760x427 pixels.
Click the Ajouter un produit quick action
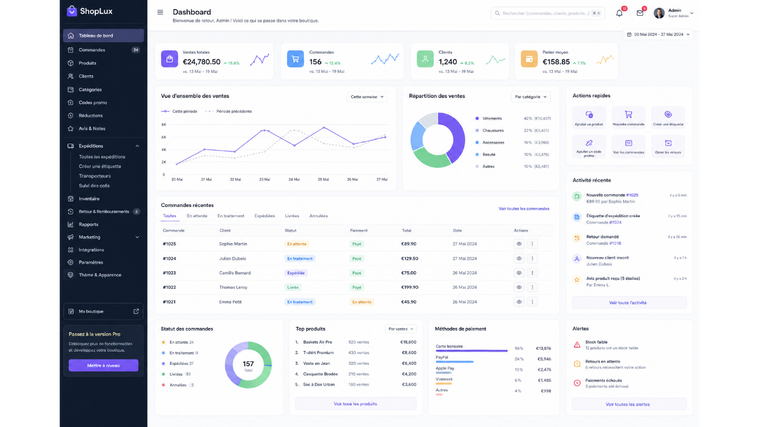(589, 118)
